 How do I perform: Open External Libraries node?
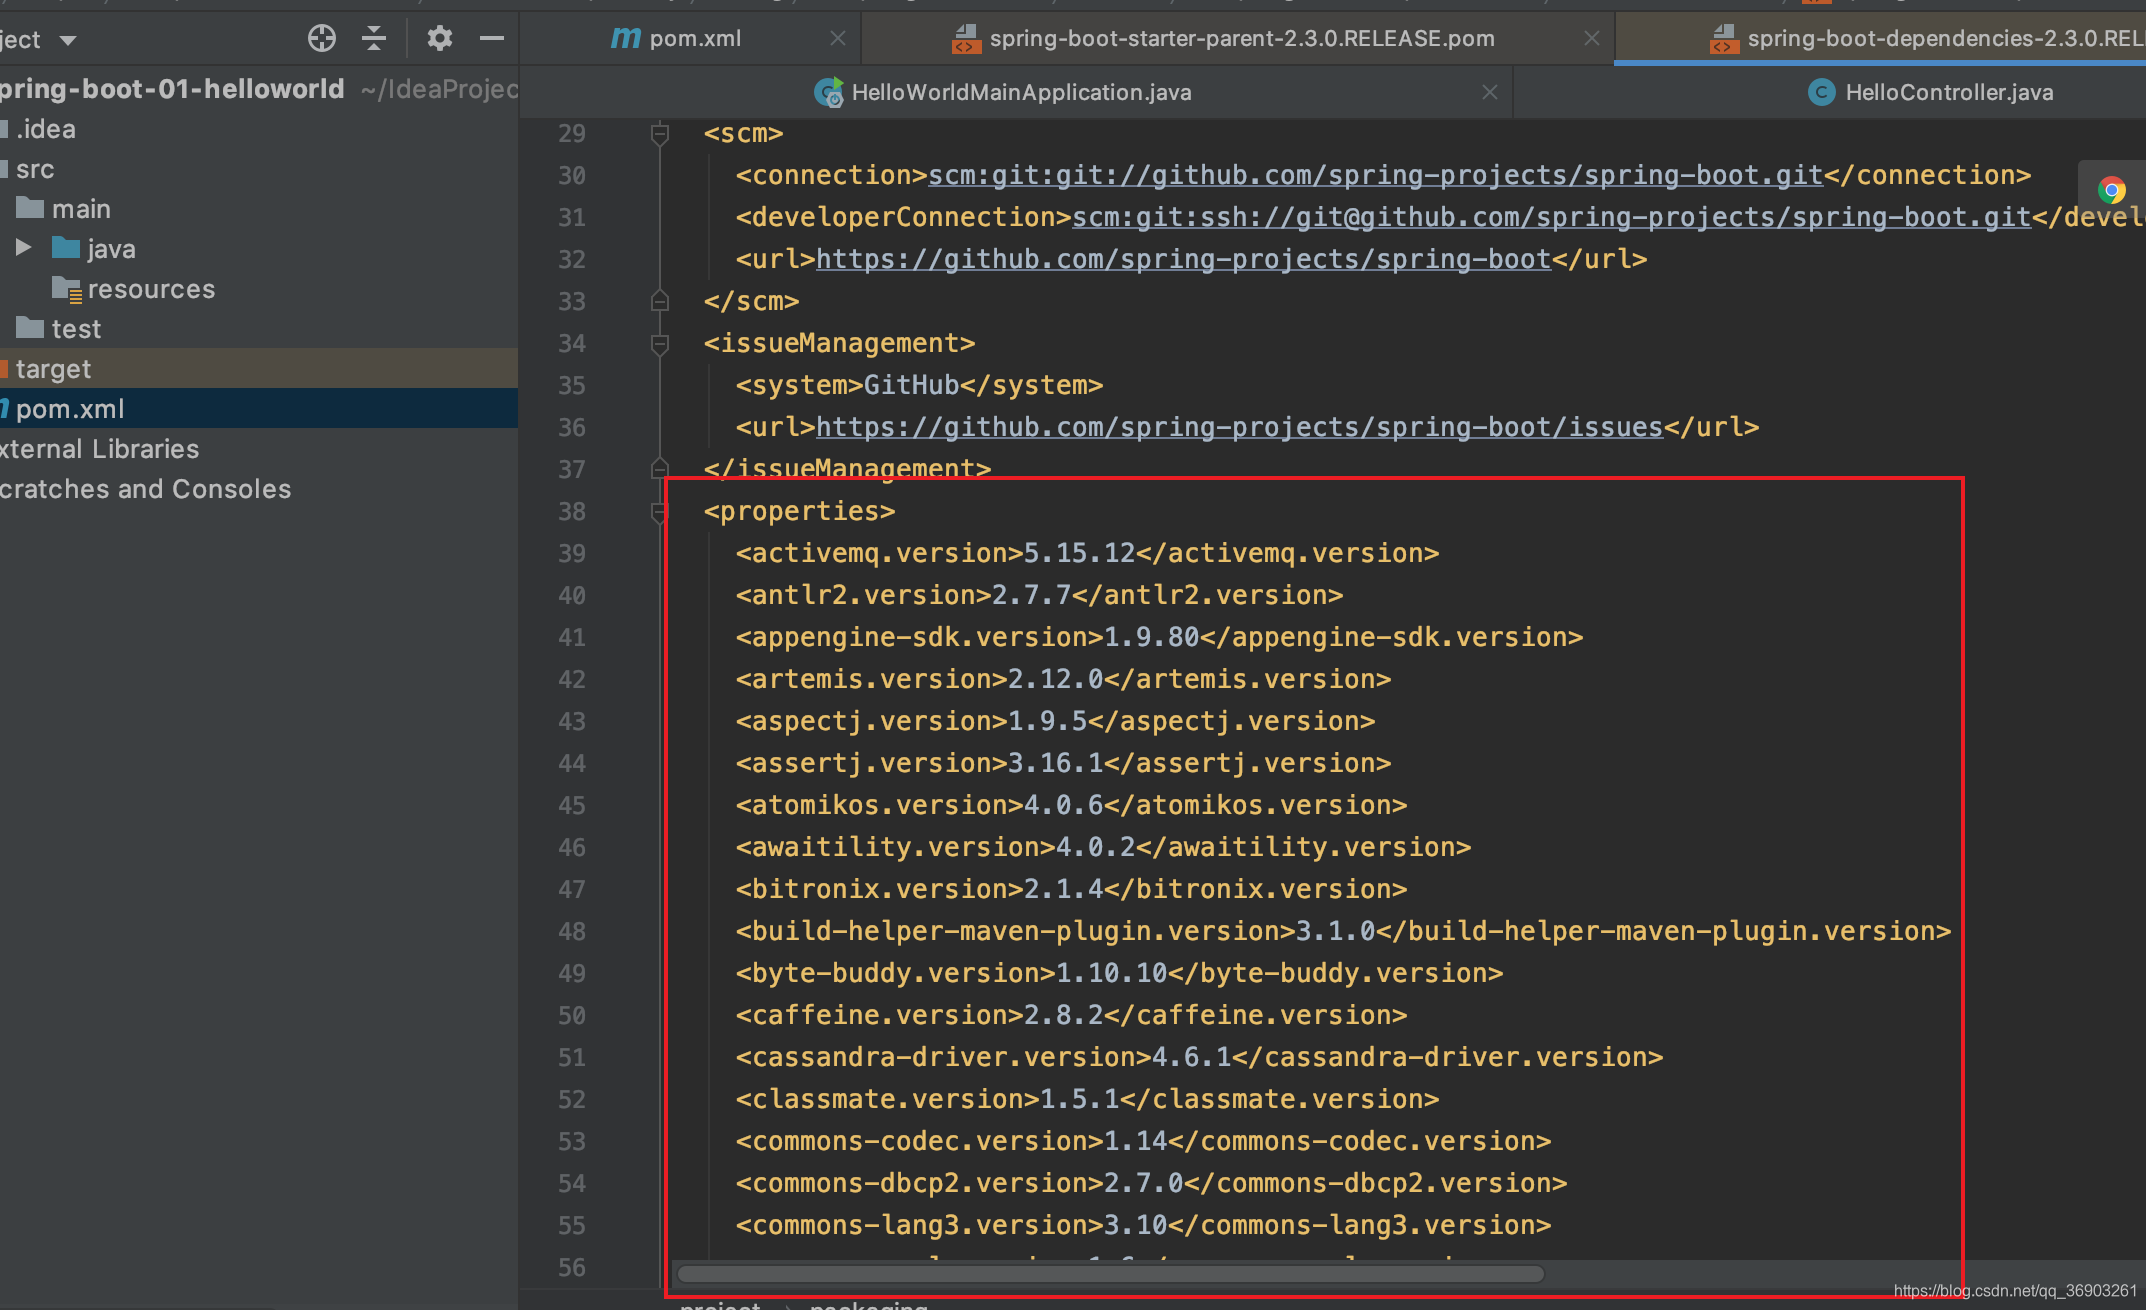click(x=99, y=449)
